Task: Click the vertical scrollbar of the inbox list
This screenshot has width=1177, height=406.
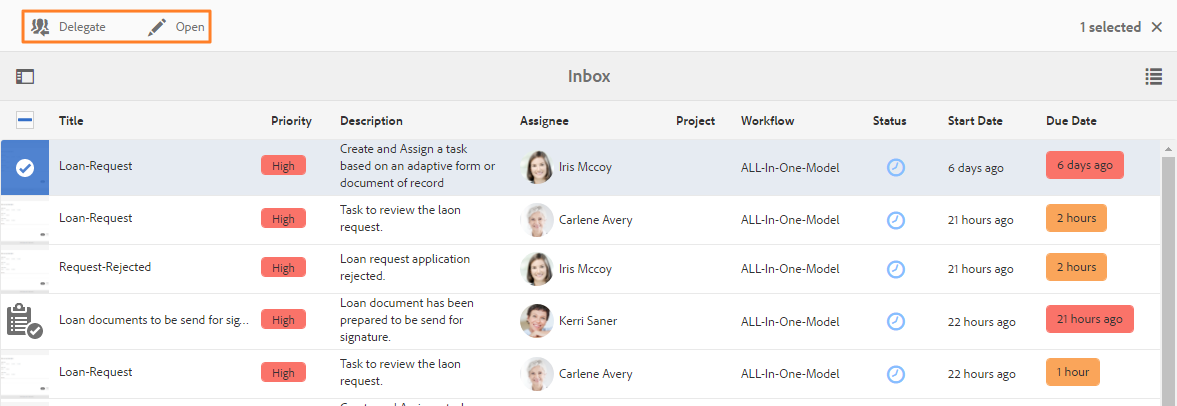Action: (x=1168, y=272)
